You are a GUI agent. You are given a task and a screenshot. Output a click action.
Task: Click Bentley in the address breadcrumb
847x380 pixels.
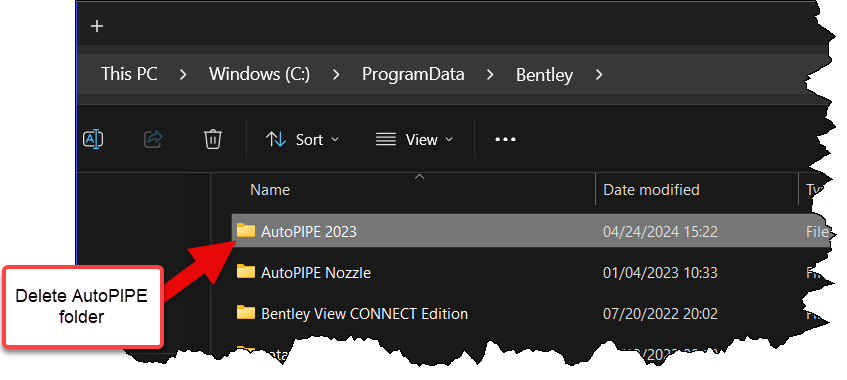tap(544, 75)
